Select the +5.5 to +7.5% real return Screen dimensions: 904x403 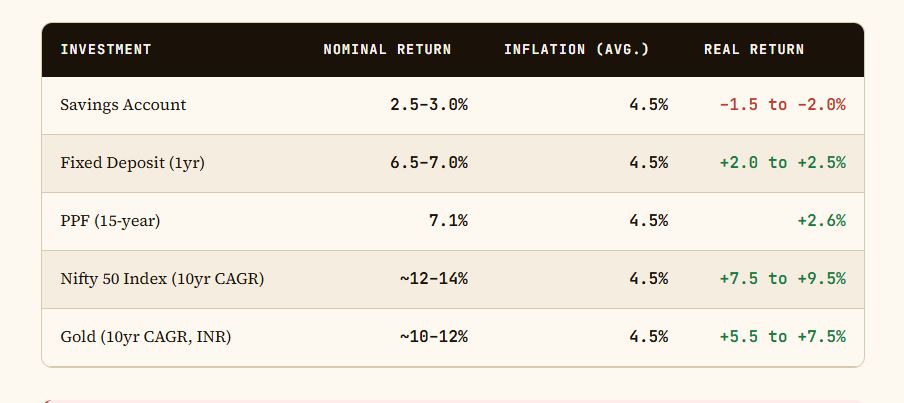[782, 337]
